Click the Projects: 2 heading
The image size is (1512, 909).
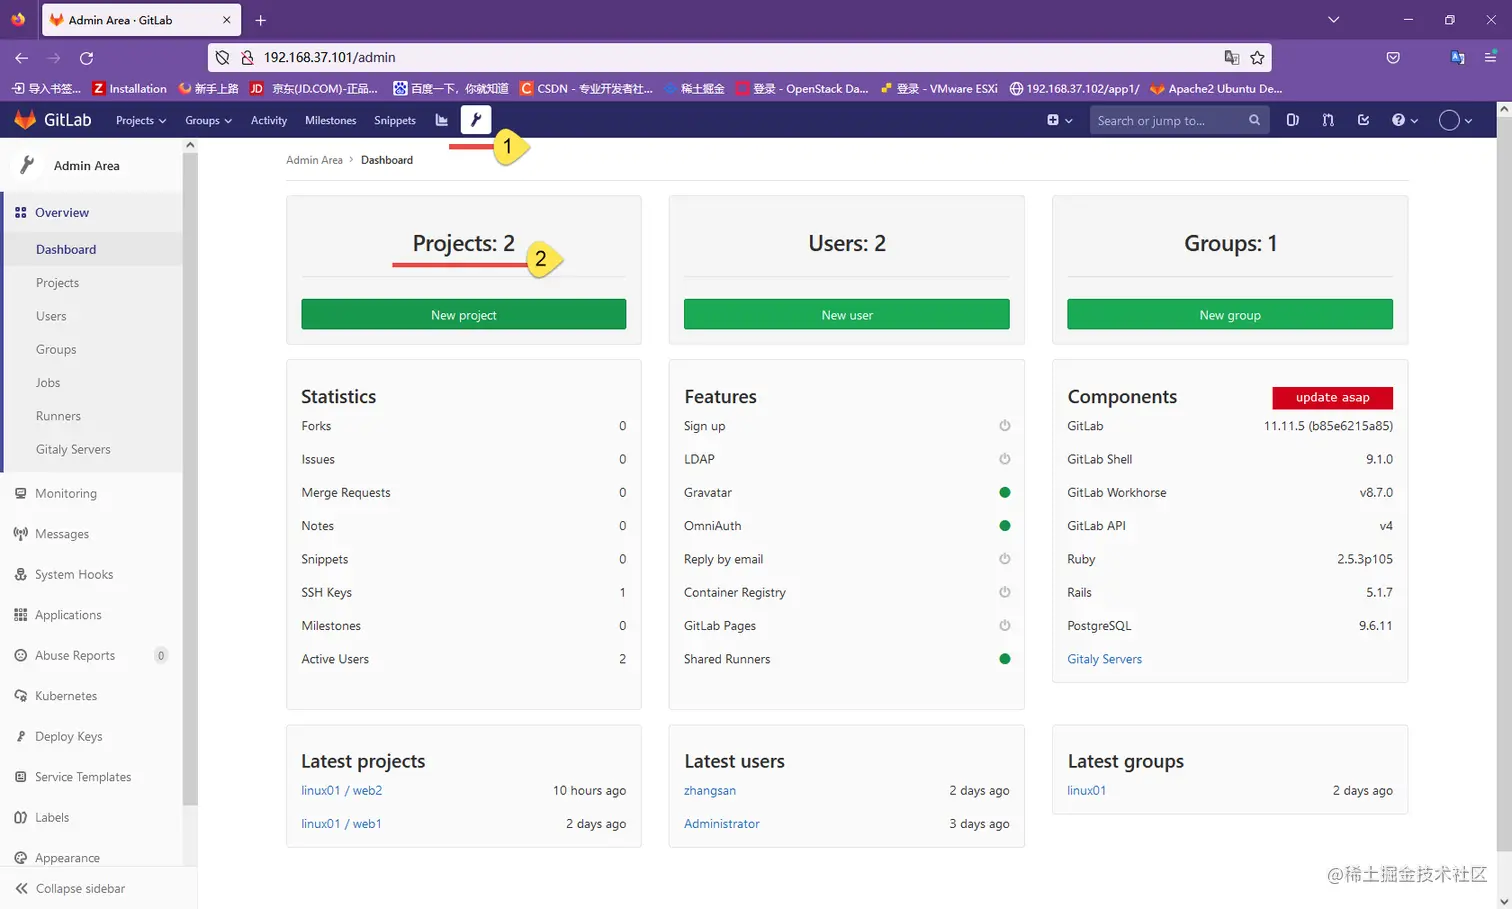(x=464, y=243)
